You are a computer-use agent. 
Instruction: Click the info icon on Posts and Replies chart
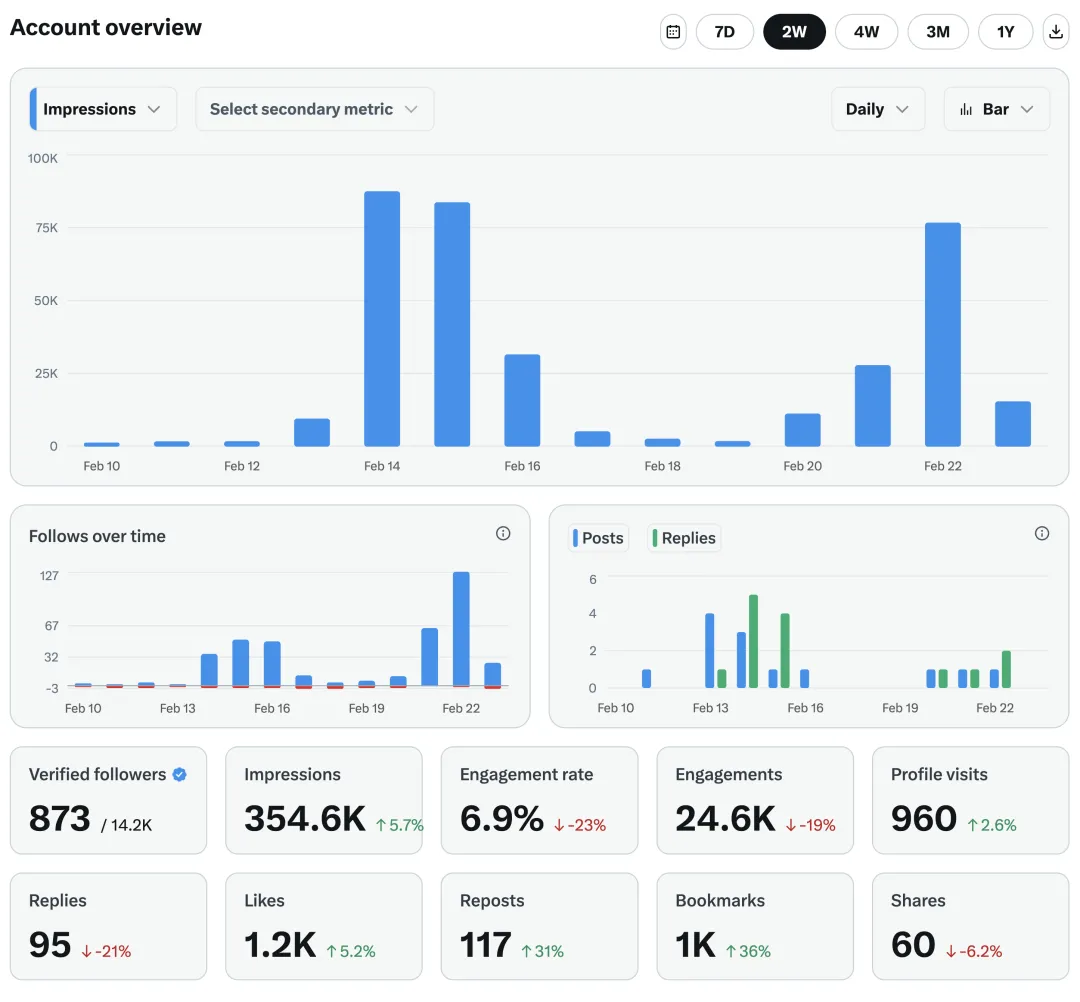coord(1041,533)
